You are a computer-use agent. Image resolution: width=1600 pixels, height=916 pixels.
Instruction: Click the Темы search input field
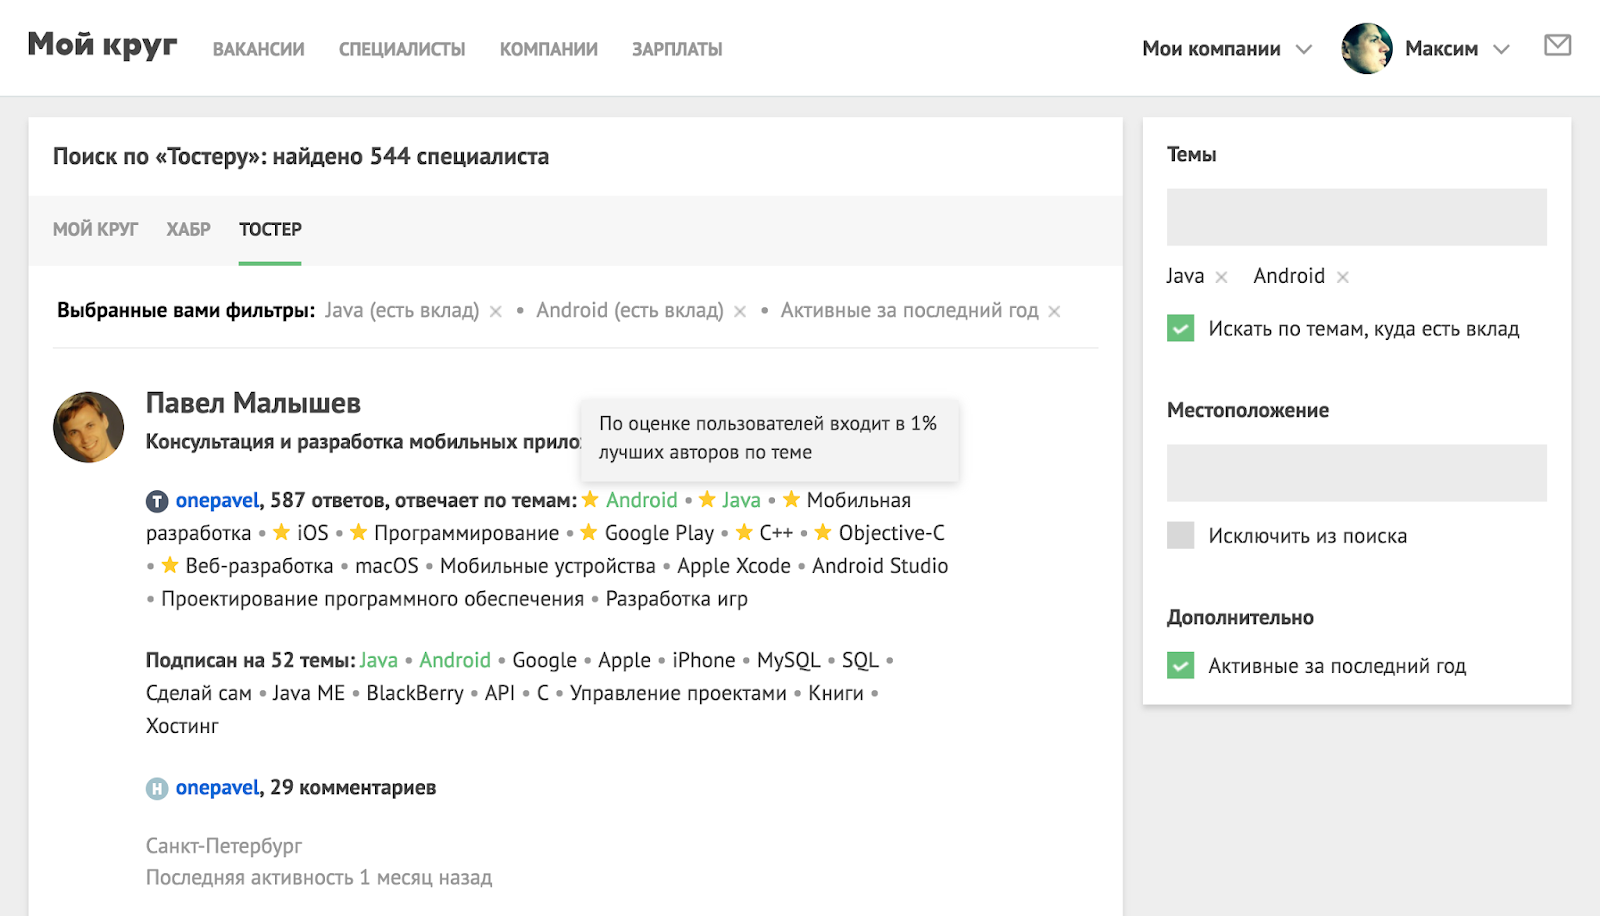[1356, 217]
